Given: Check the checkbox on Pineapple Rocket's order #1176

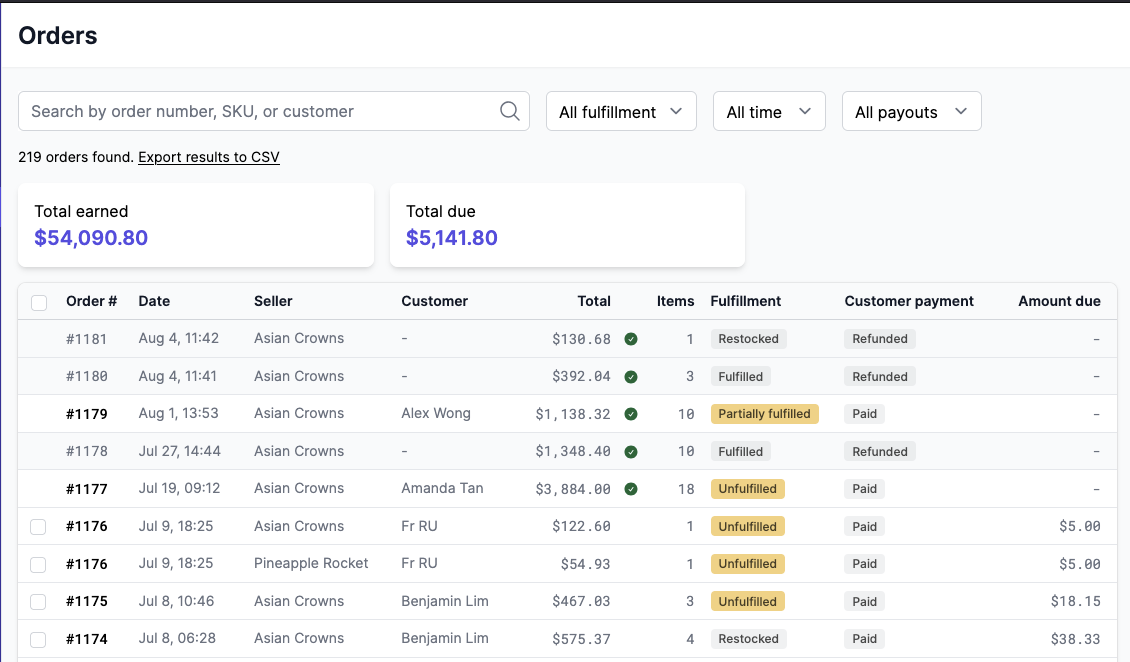Looking at the screenshot, I should [x=38, y=564].
